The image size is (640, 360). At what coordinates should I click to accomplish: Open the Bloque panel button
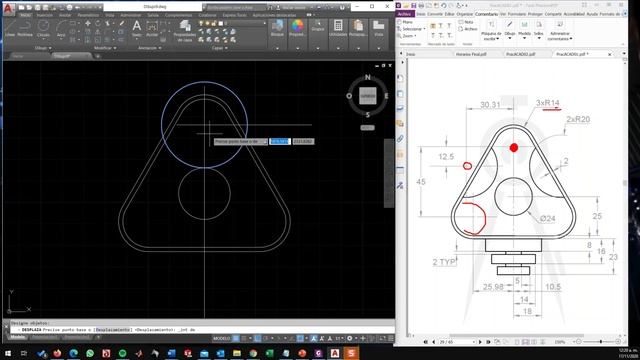click(x=278, y=28)
